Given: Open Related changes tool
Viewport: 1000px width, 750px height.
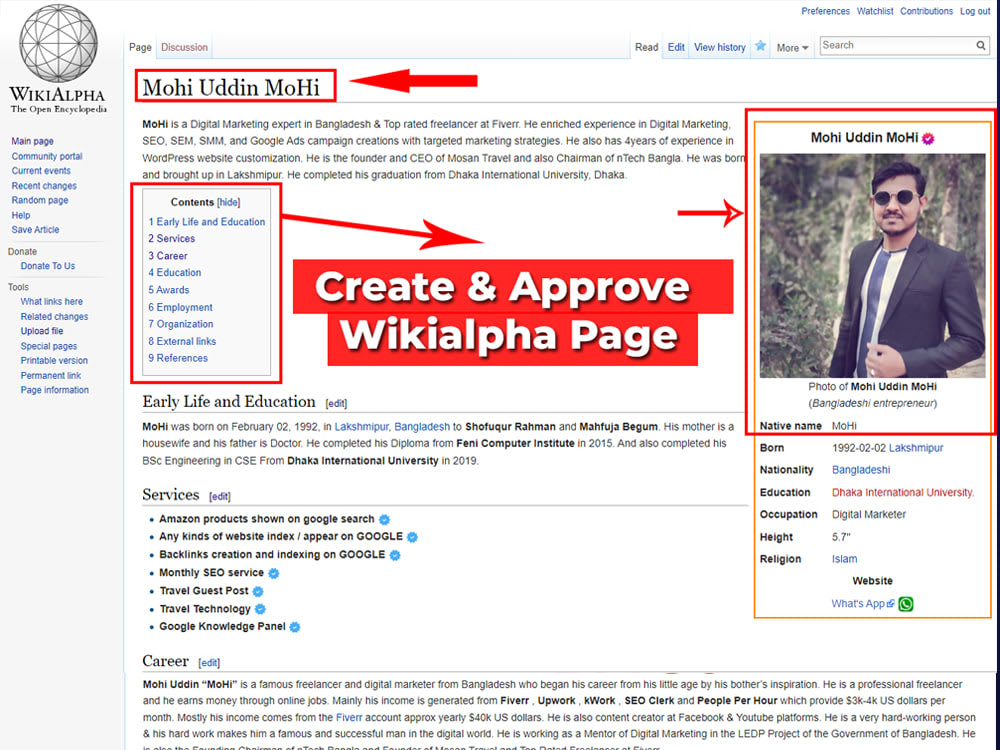Looking at the screenshot, I should pos(54,316).
